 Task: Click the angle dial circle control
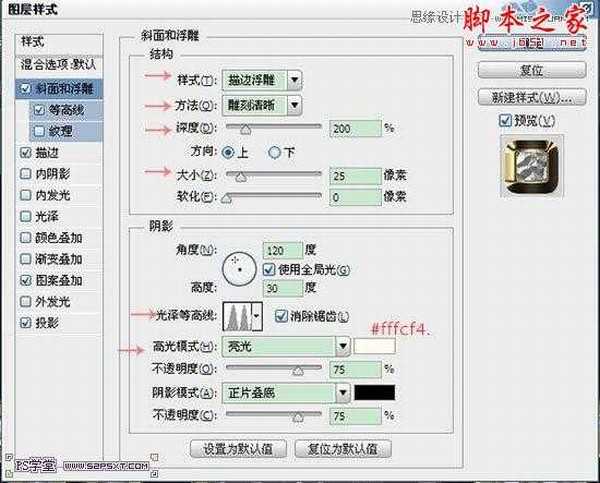point(239,269)
